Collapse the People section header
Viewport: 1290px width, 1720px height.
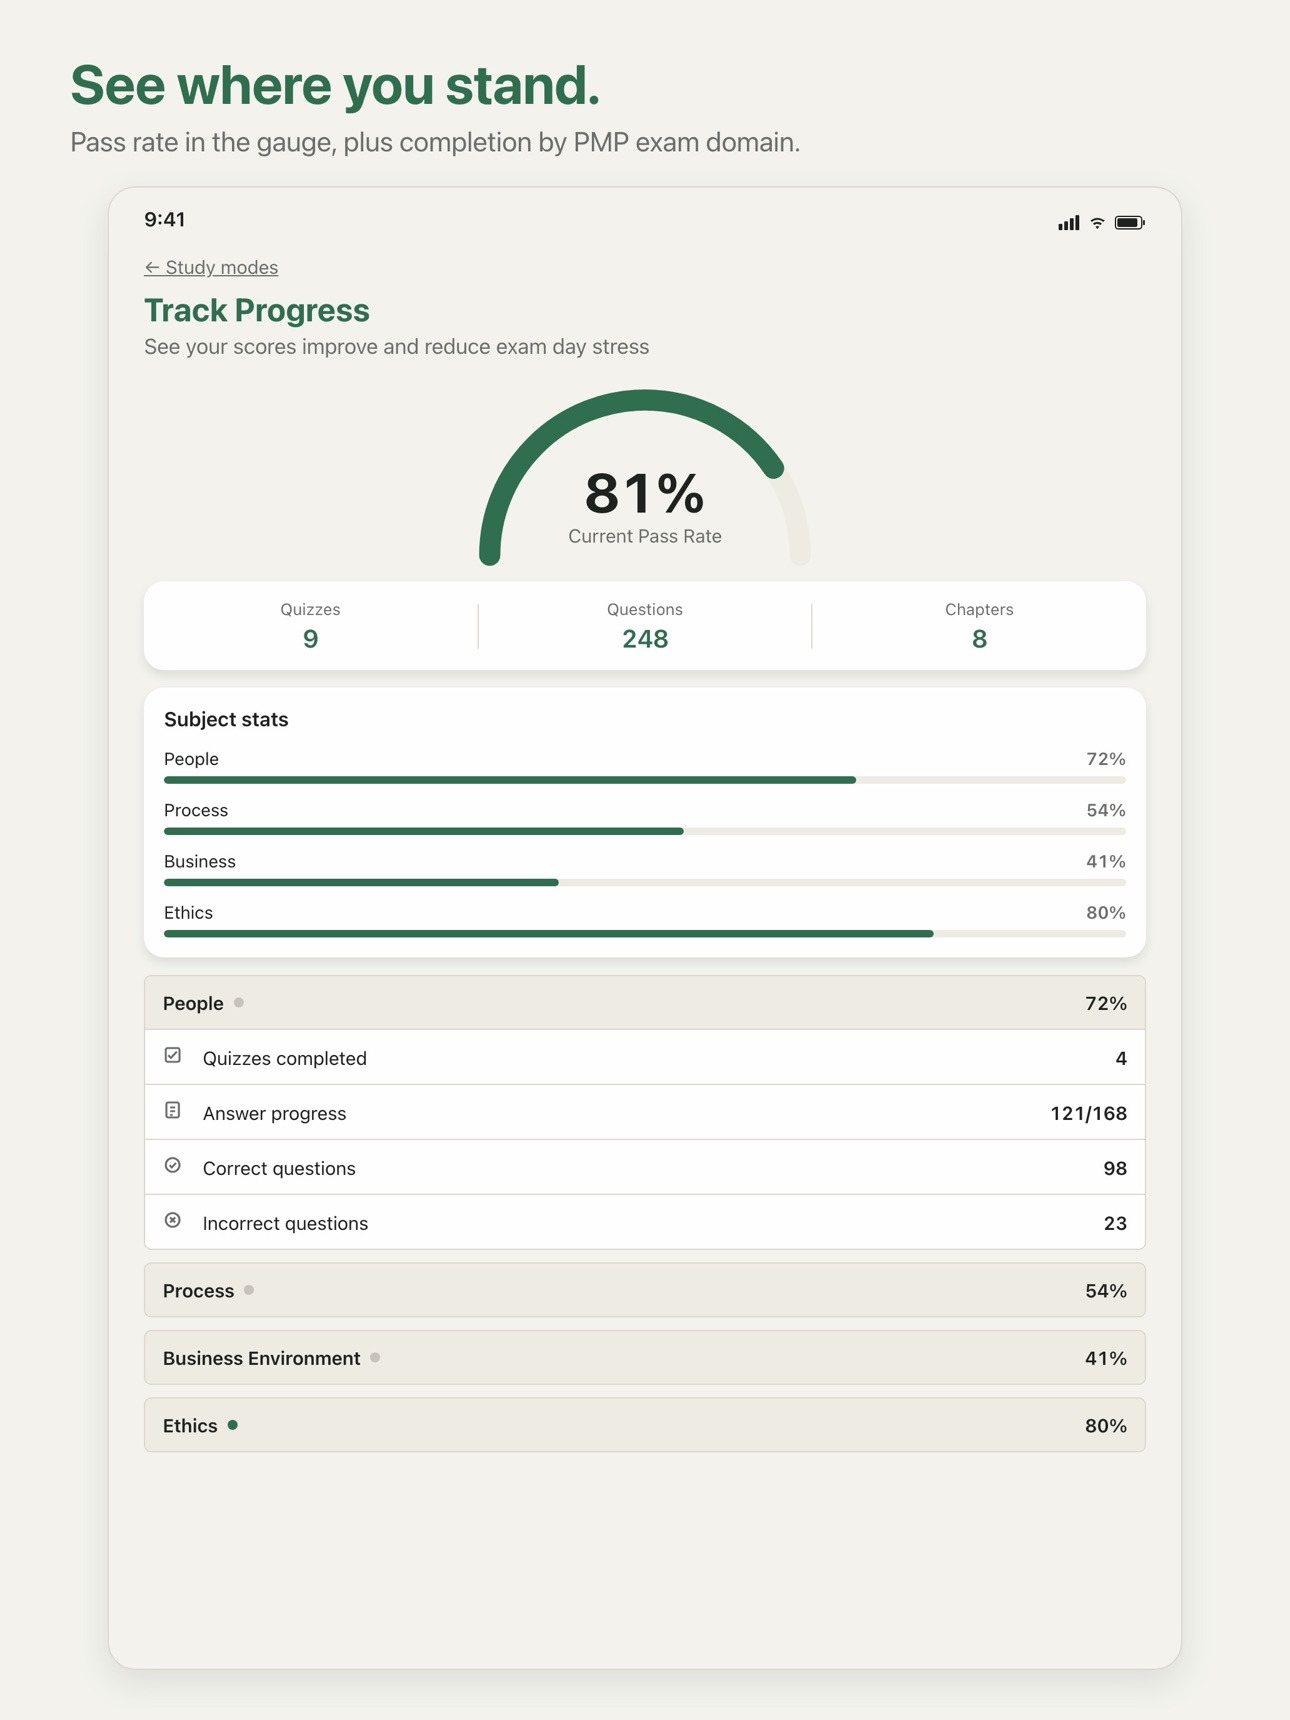[645, 1003]
